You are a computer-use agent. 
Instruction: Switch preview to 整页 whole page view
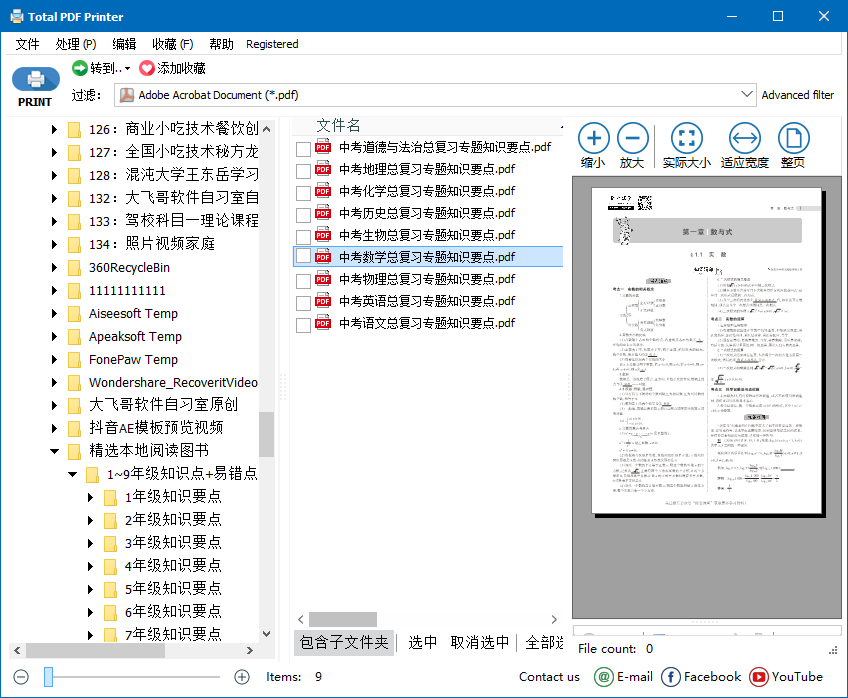[793, 138]
